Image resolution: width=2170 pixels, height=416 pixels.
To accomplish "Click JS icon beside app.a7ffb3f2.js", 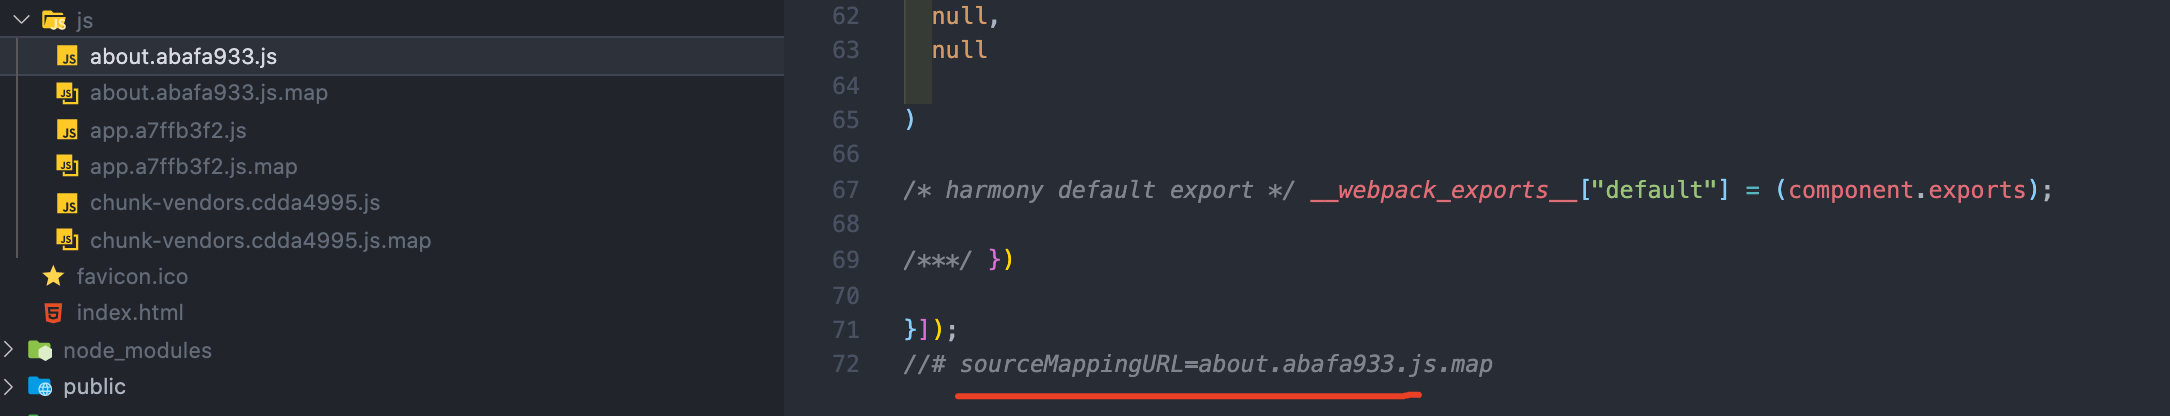I will 67,130.
